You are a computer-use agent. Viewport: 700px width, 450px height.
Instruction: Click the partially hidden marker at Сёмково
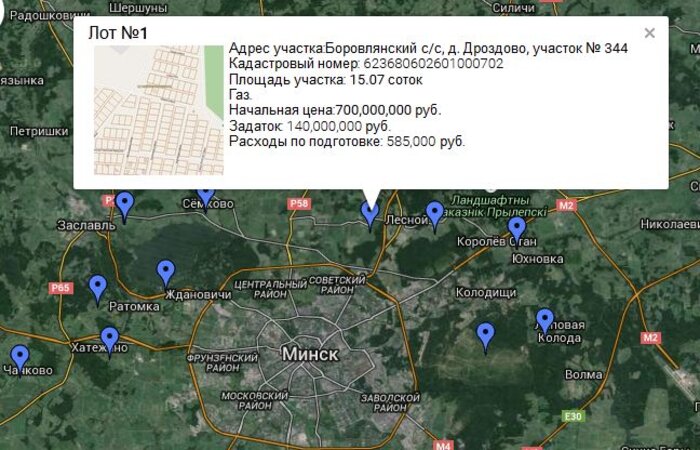point(205,194)
